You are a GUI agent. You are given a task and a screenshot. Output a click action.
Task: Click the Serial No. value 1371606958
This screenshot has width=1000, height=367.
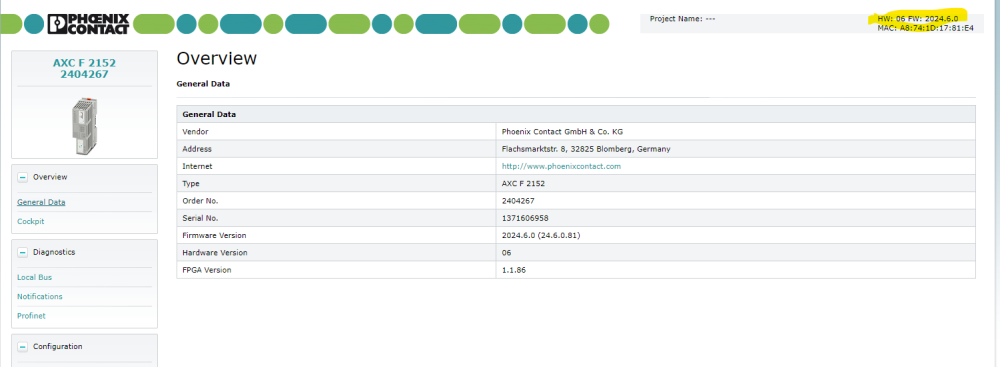[526, 218]
